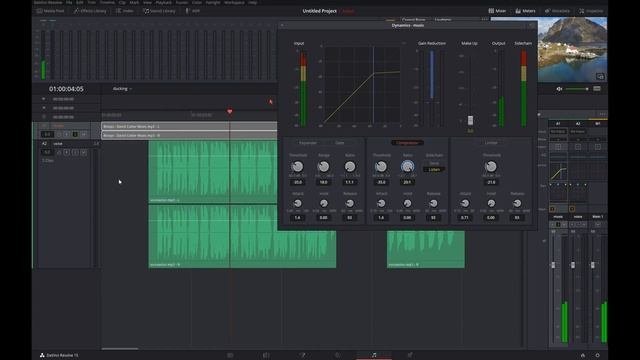Image resolution: width=640 pixels, height=360 pixels.
Task: Click the monitor volume slider
Action: [x=577, y=89]
